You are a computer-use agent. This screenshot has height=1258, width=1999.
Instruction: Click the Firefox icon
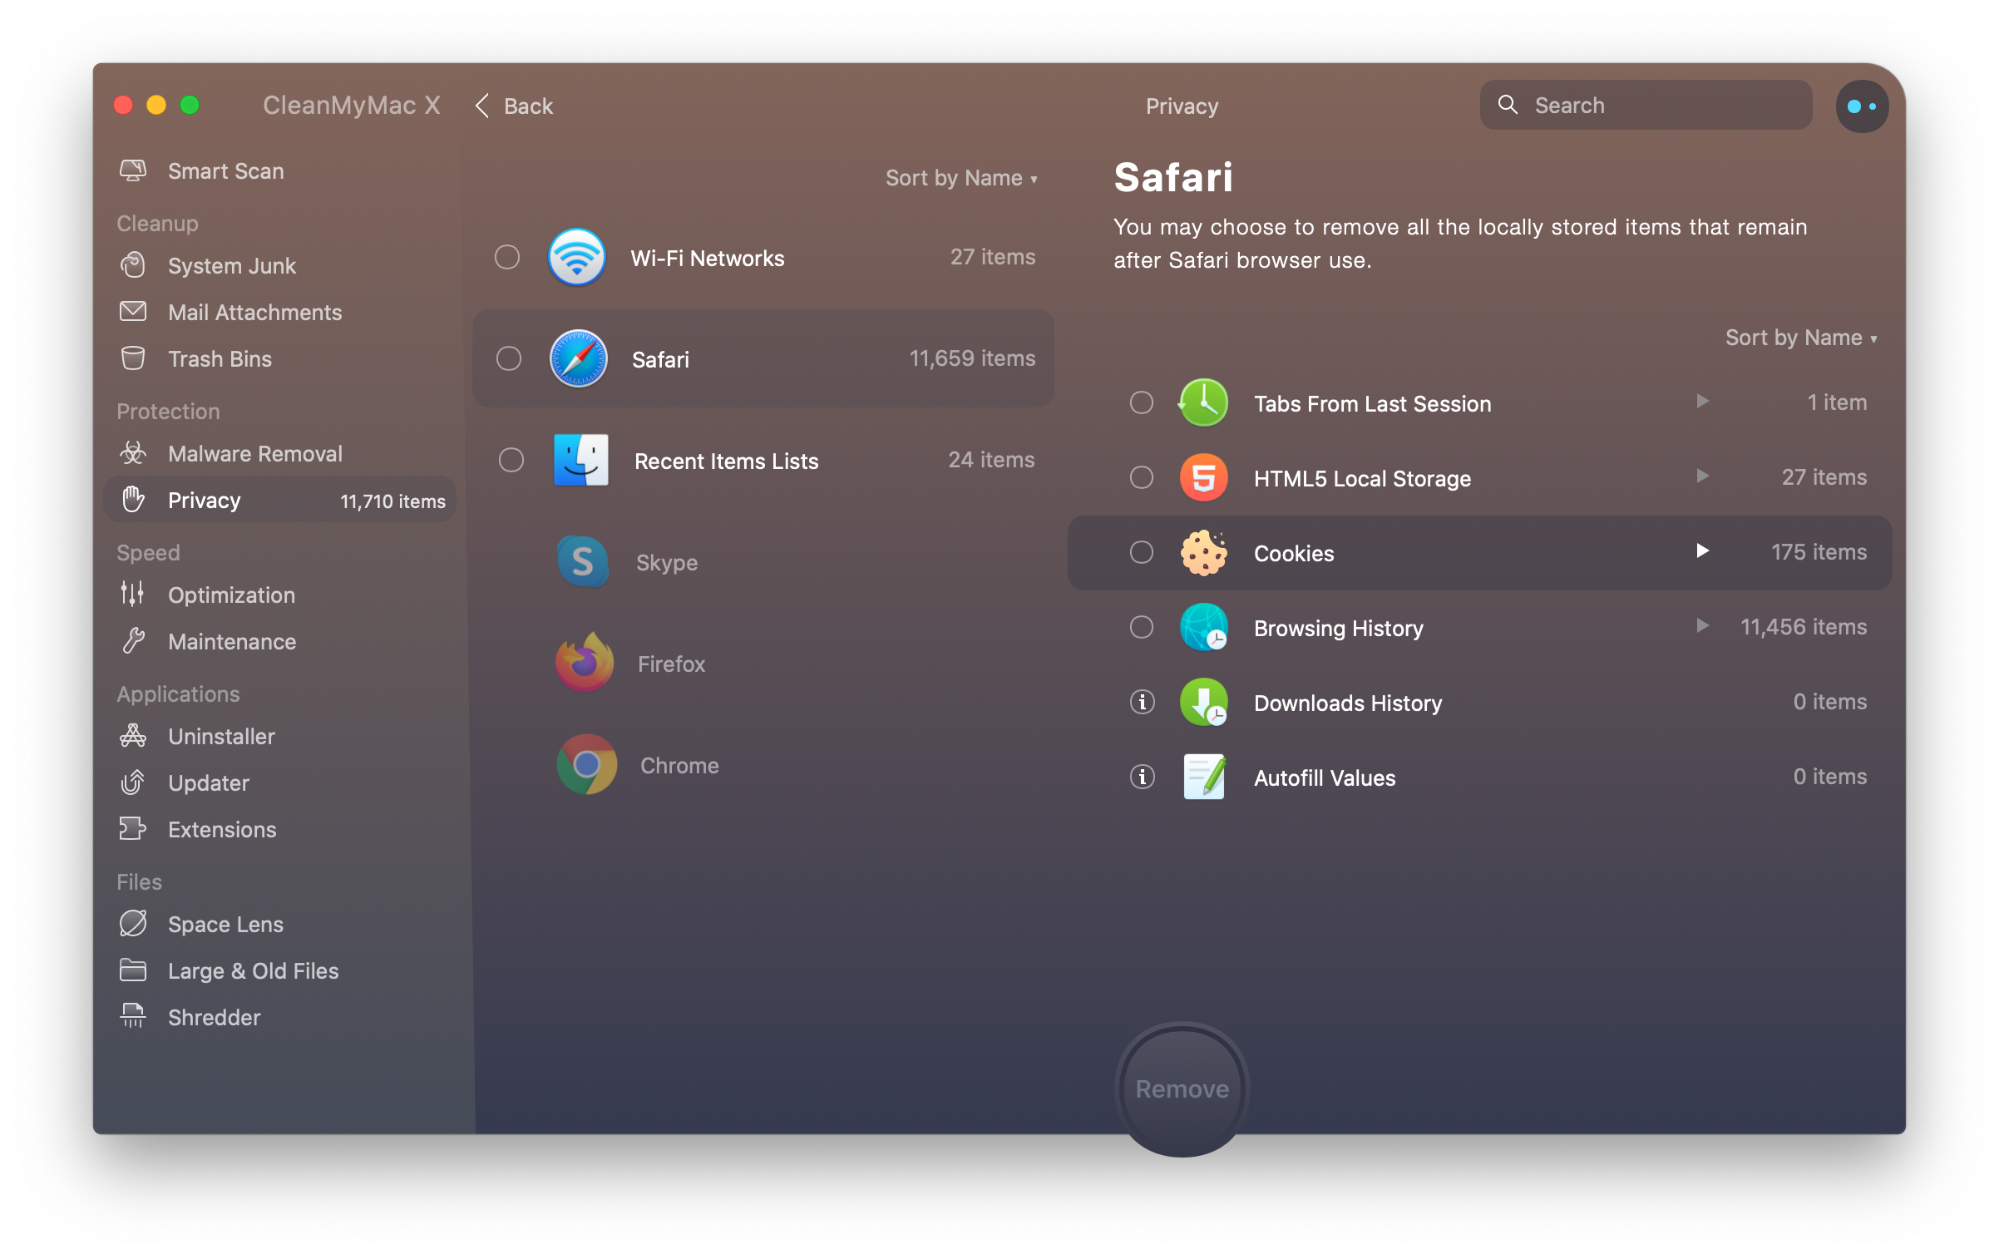coord(585,663)
